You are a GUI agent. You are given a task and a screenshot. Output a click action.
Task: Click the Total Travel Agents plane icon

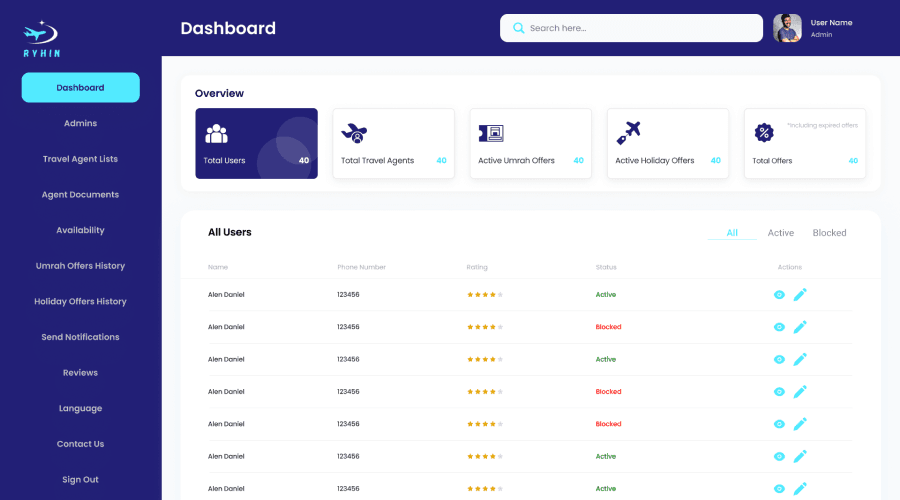tap(354, 133)
